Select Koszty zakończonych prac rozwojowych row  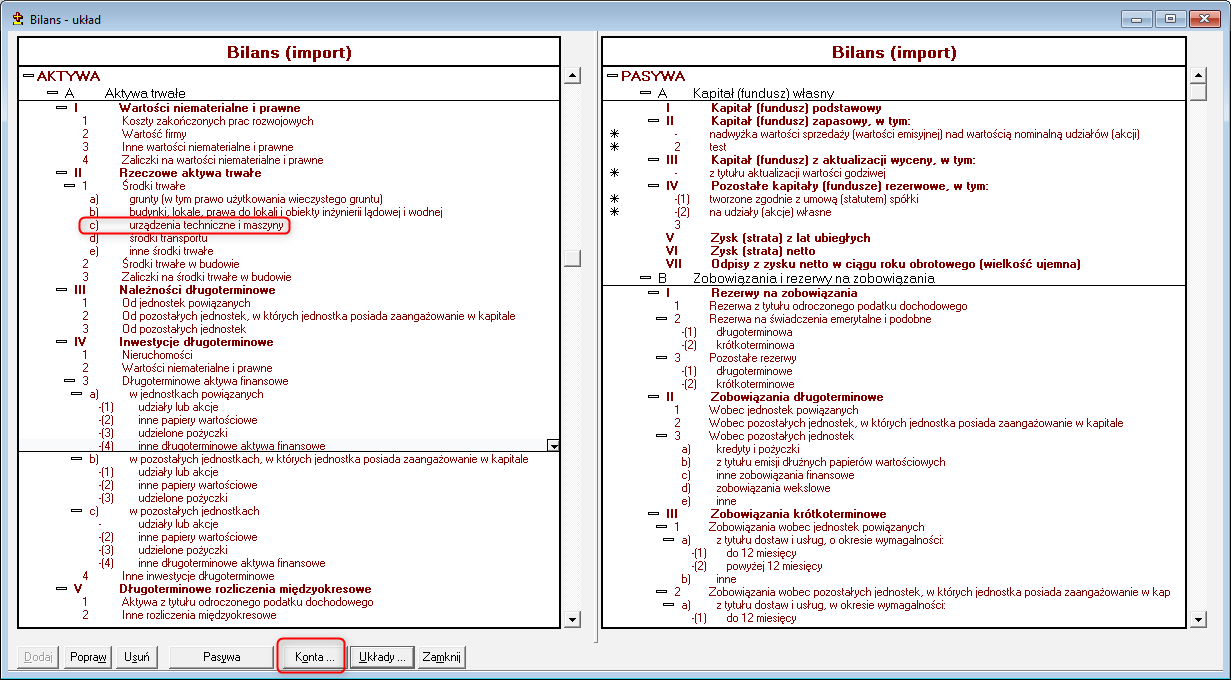point(217,121)
